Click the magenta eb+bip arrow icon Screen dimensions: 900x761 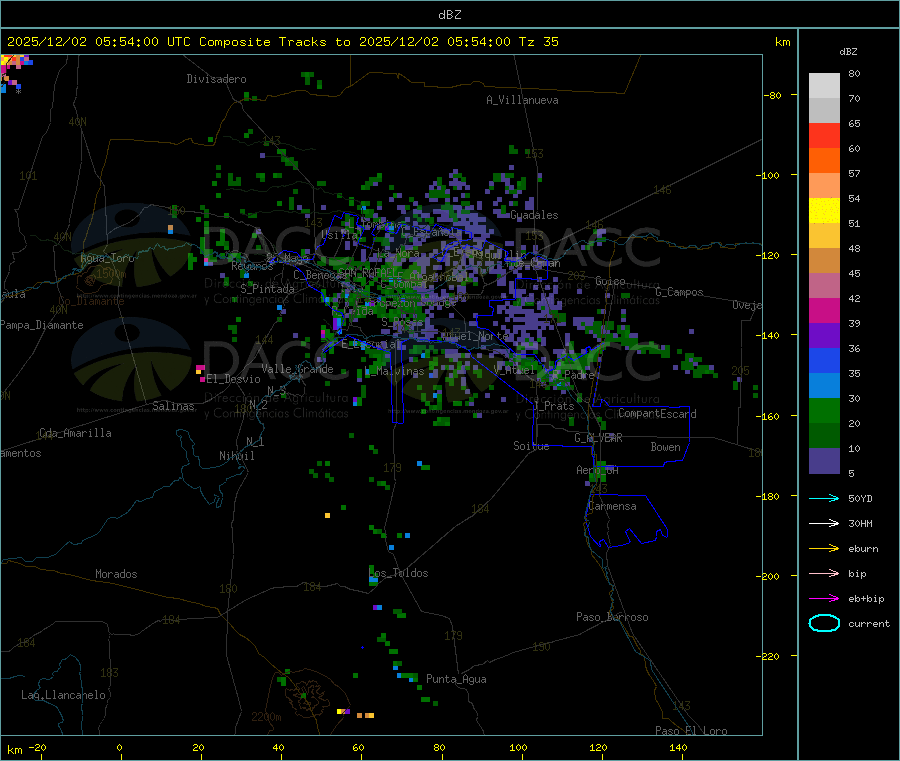pyautogui.click(x=824, y=598)
